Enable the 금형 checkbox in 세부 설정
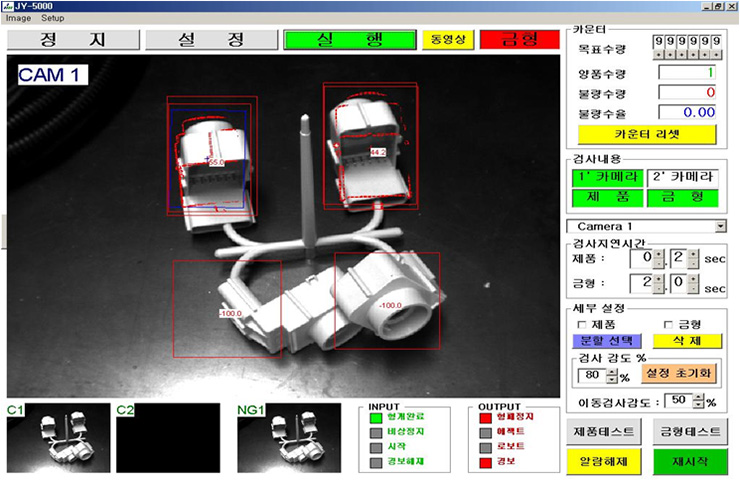Viewport: 740px width, 480px height. pyautogui.click(x=669, y=324)
